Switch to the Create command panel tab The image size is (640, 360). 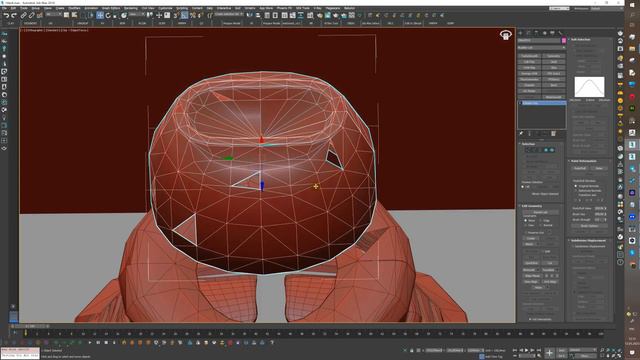coord(520,33)
